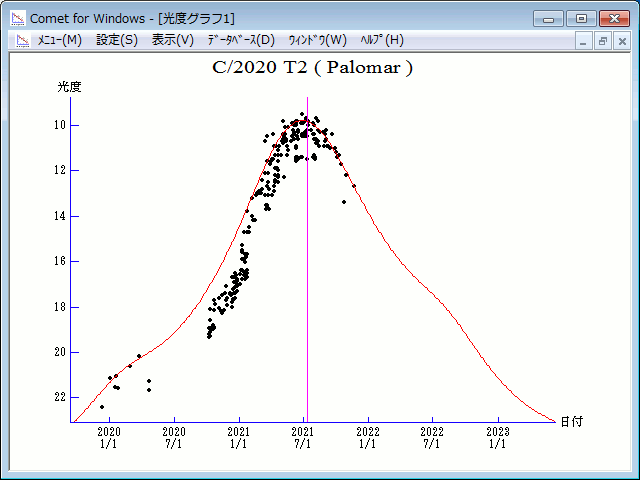Click the 2022 7/1 date axis label
640x480 pixels.
click(432, 438)
